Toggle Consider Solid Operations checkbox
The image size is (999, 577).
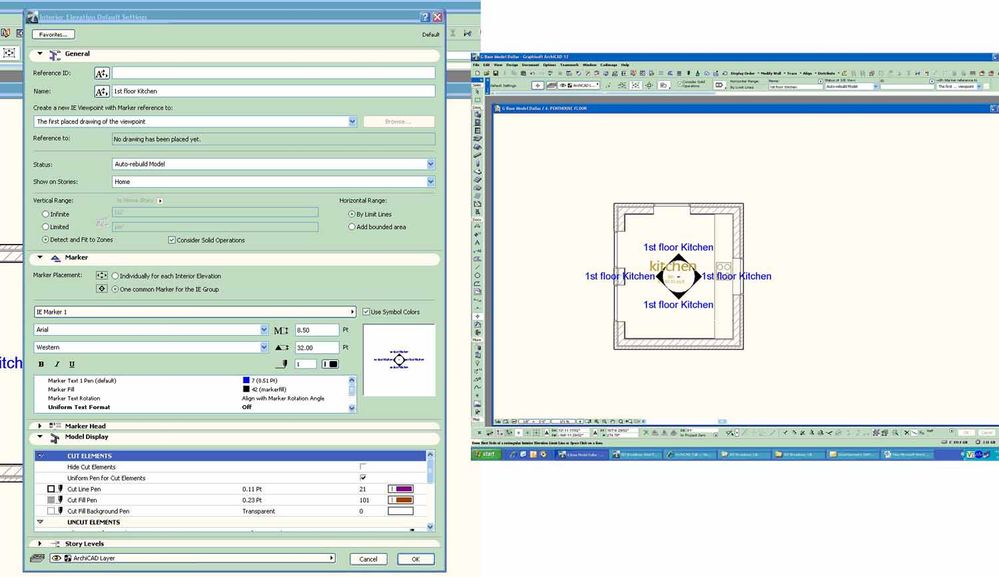[x=171, y=240]
